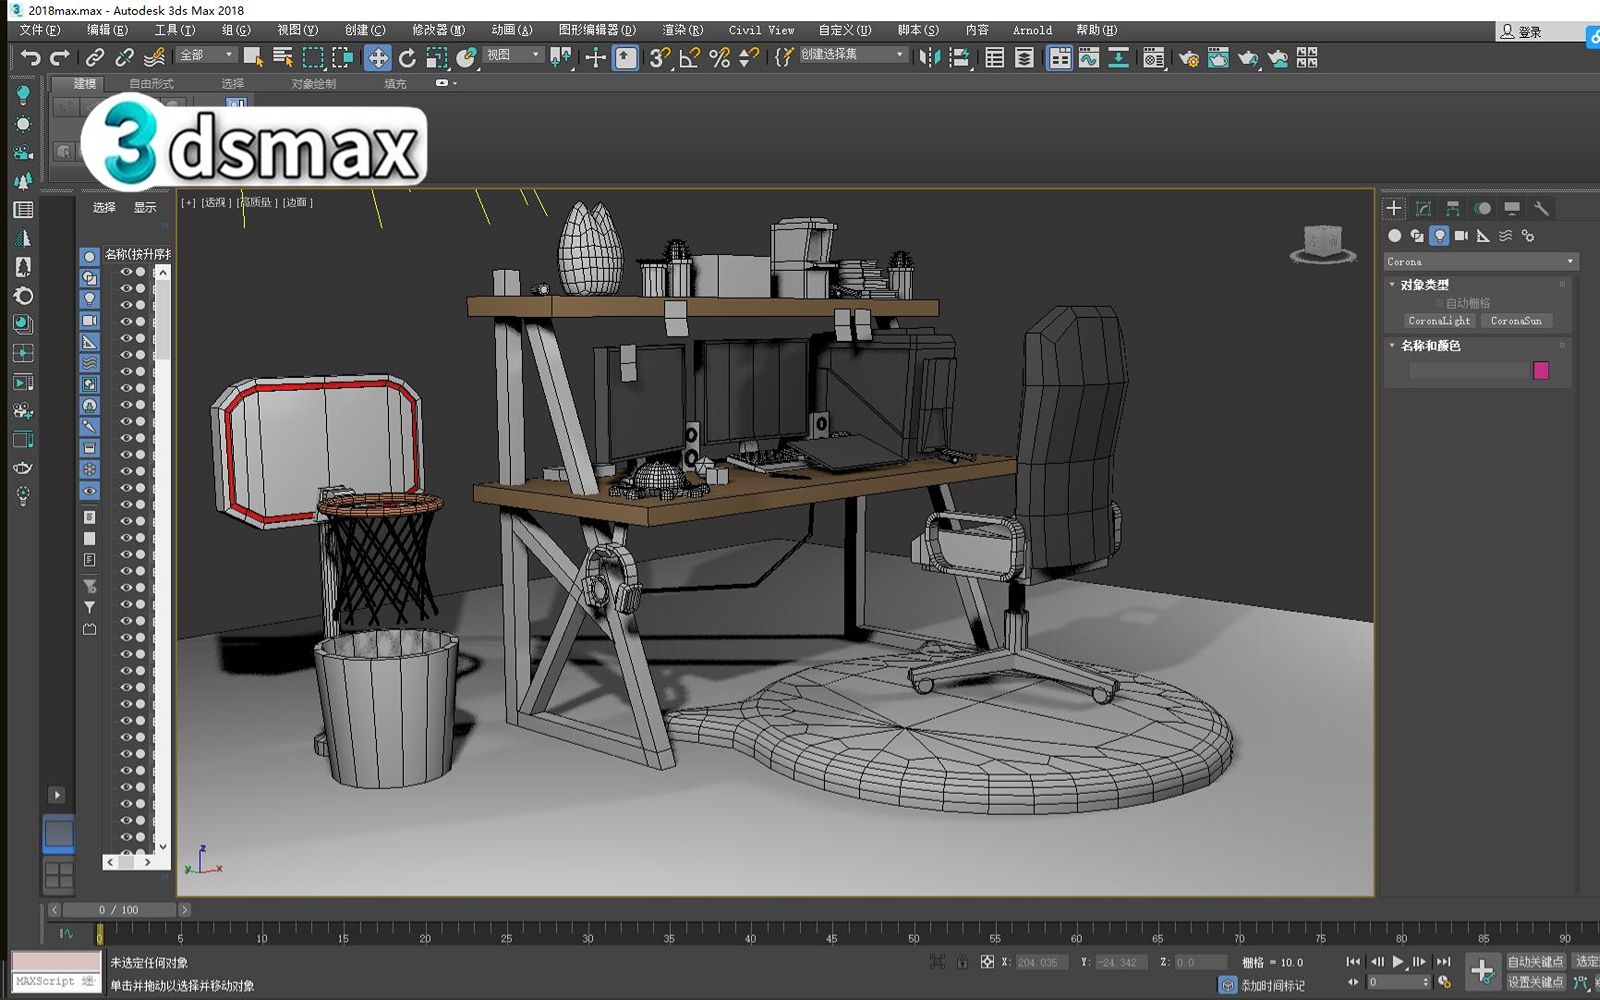Screen dimensions: 1600x1000
Task: Click the ViewCube in the viewport
Action: pos(1322,244)
